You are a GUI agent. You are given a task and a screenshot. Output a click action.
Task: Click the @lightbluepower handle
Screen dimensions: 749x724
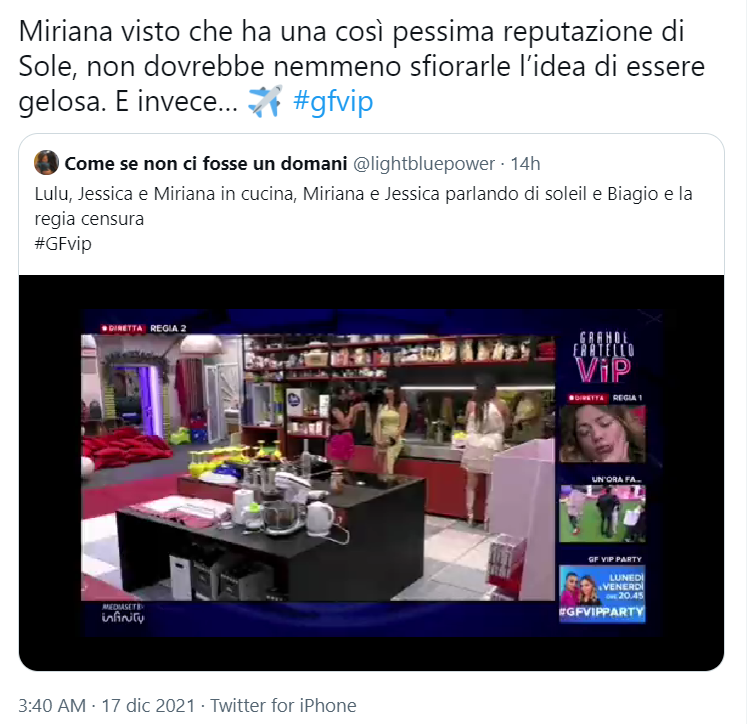424,164
